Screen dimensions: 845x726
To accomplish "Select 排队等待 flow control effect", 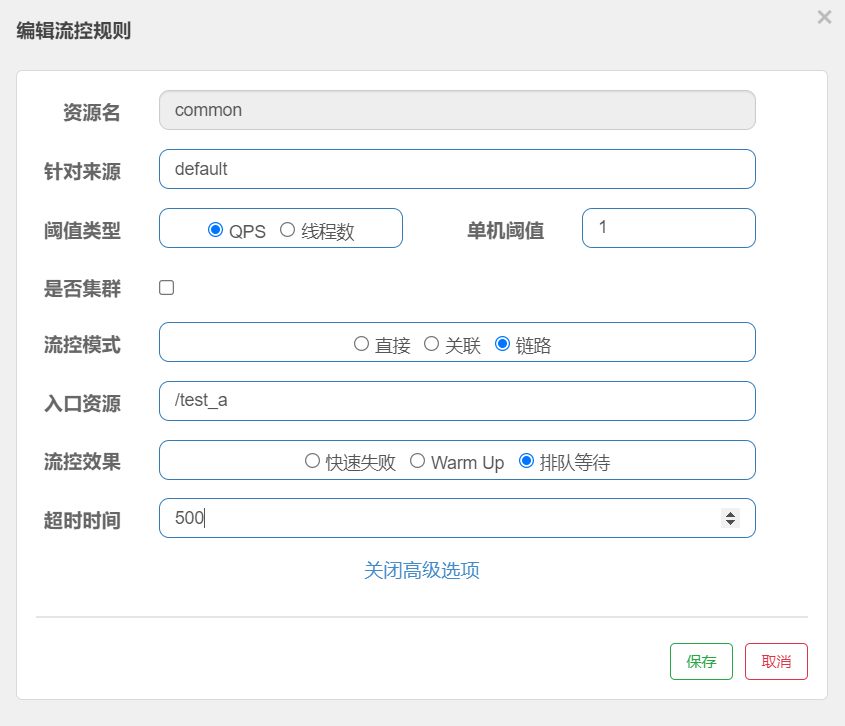I will pyautogui.click(x=526, y=461).
